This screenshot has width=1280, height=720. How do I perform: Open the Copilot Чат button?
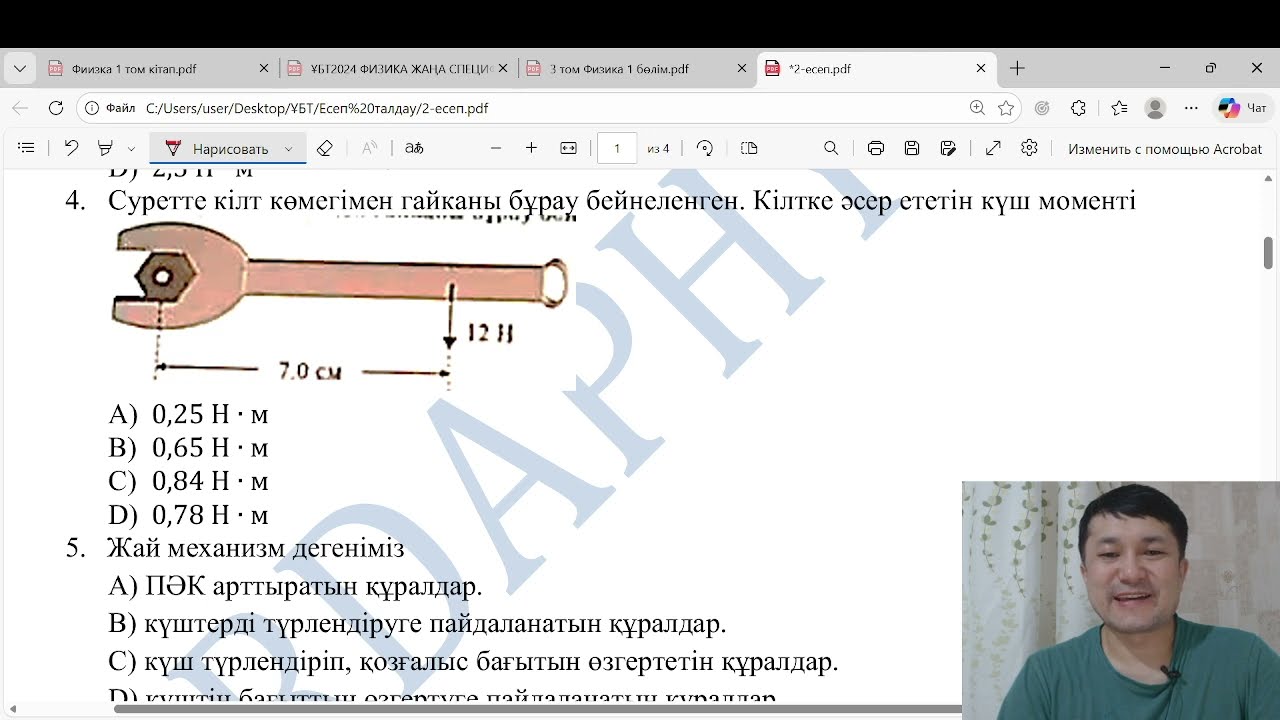coord(1243,108)
